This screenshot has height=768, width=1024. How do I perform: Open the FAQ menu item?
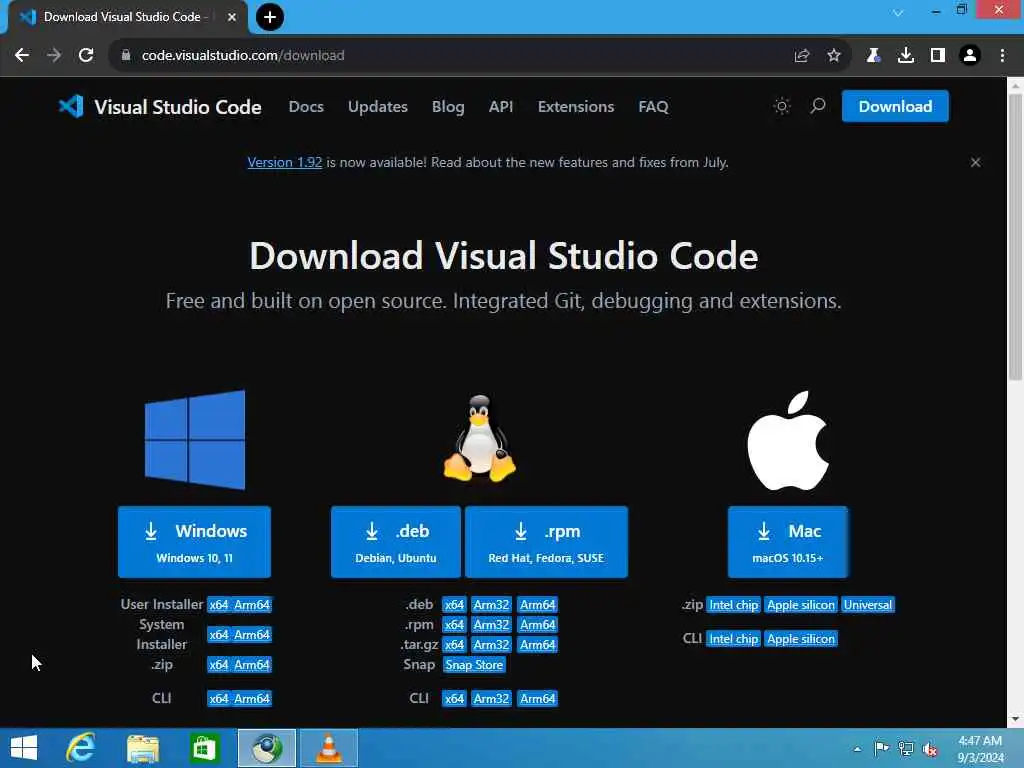[x=654, y=106]
